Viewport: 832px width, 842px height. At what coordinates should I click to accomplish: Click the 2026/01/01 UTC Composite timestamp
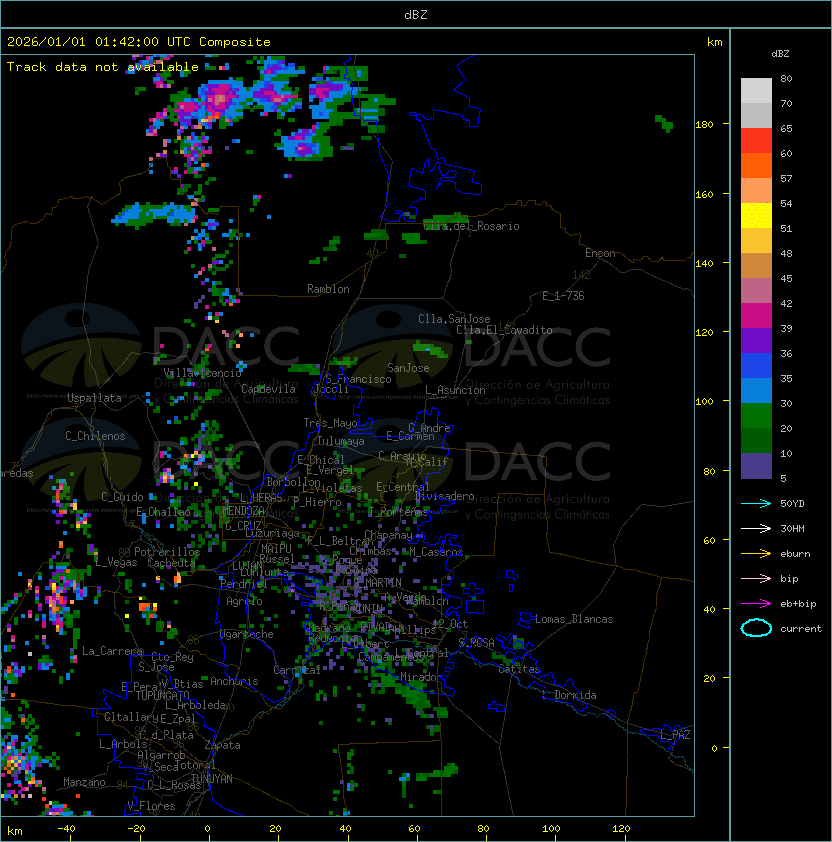[138, 42]
